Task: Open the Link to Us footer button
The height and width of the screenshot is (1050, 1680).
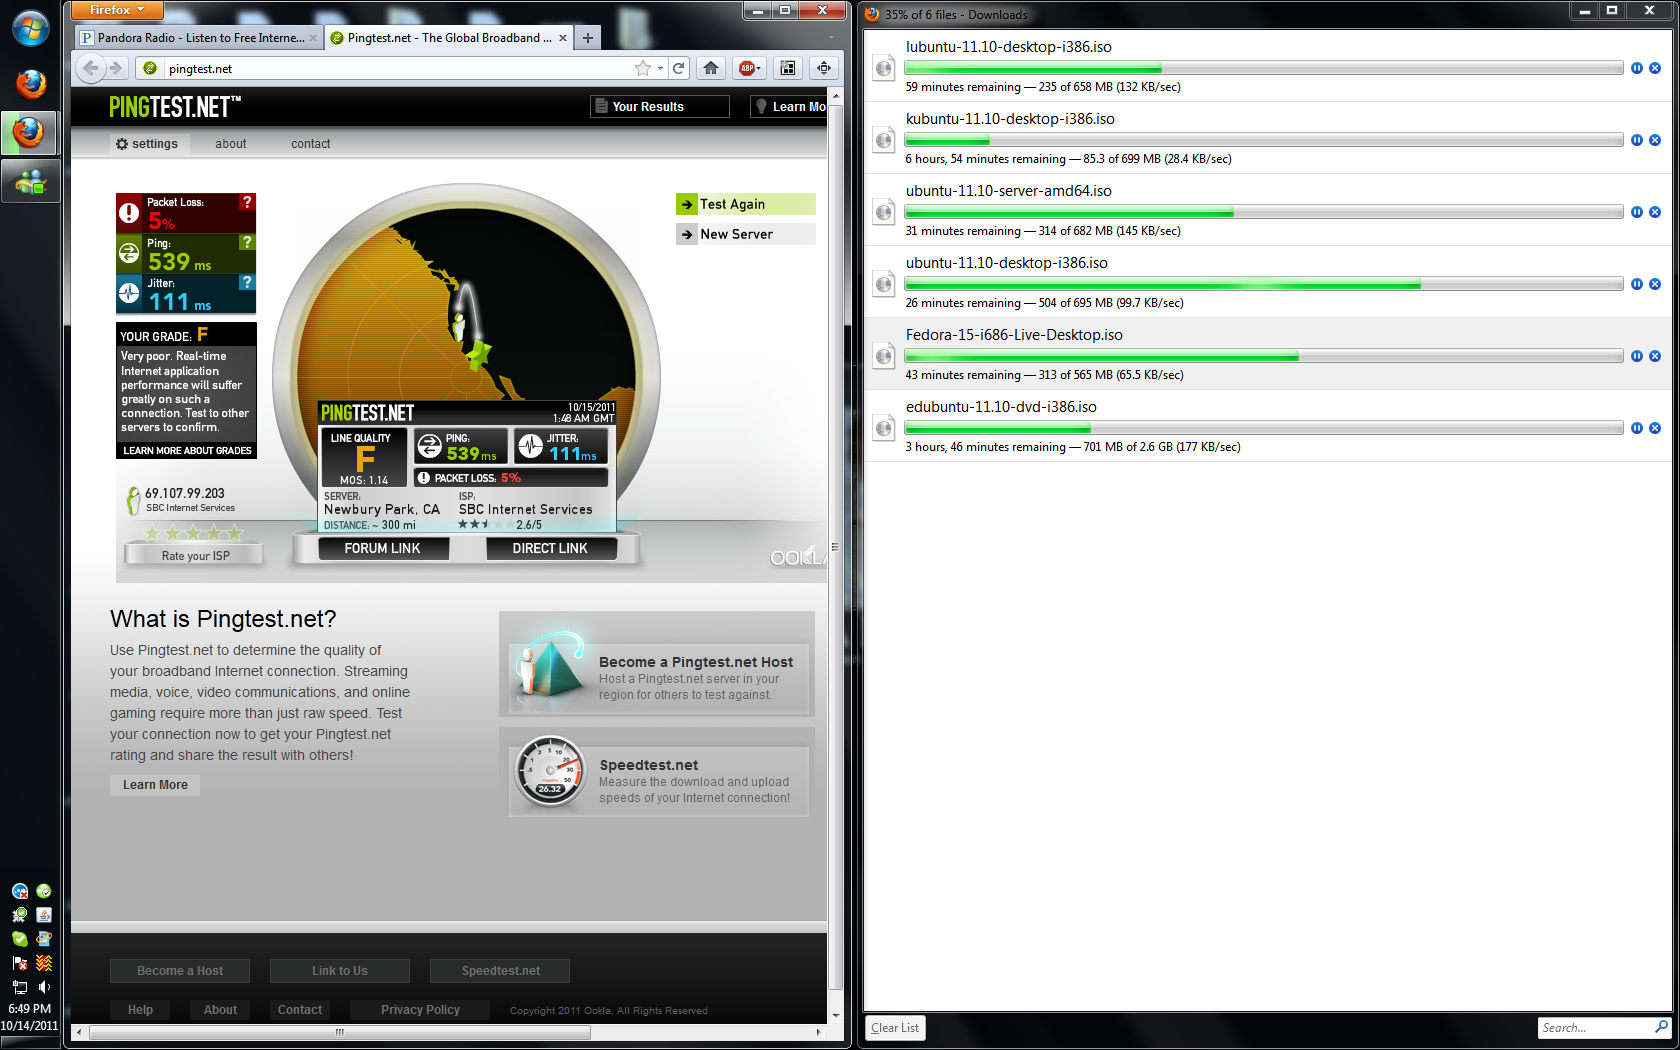Action: point(340,971)
